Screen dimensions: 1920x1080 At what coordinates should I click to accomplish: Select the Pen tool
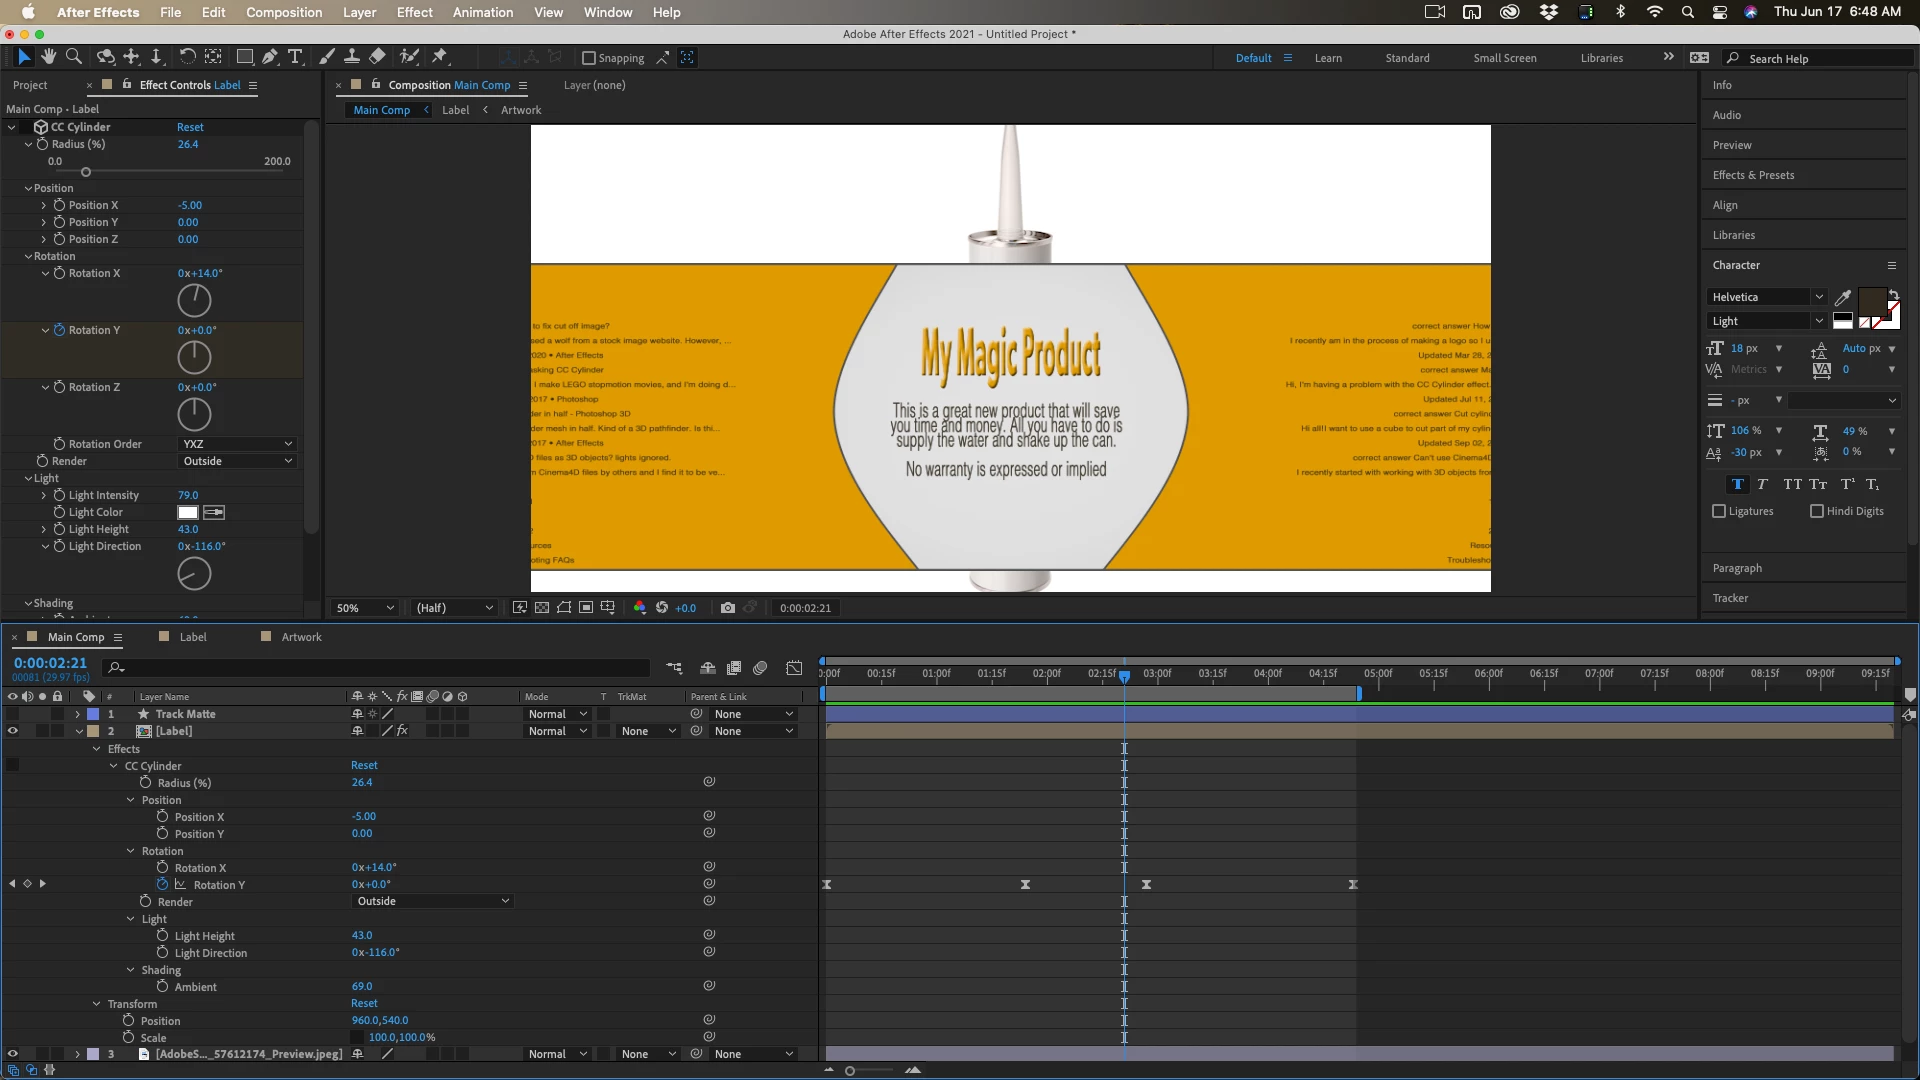coord(270,57)
